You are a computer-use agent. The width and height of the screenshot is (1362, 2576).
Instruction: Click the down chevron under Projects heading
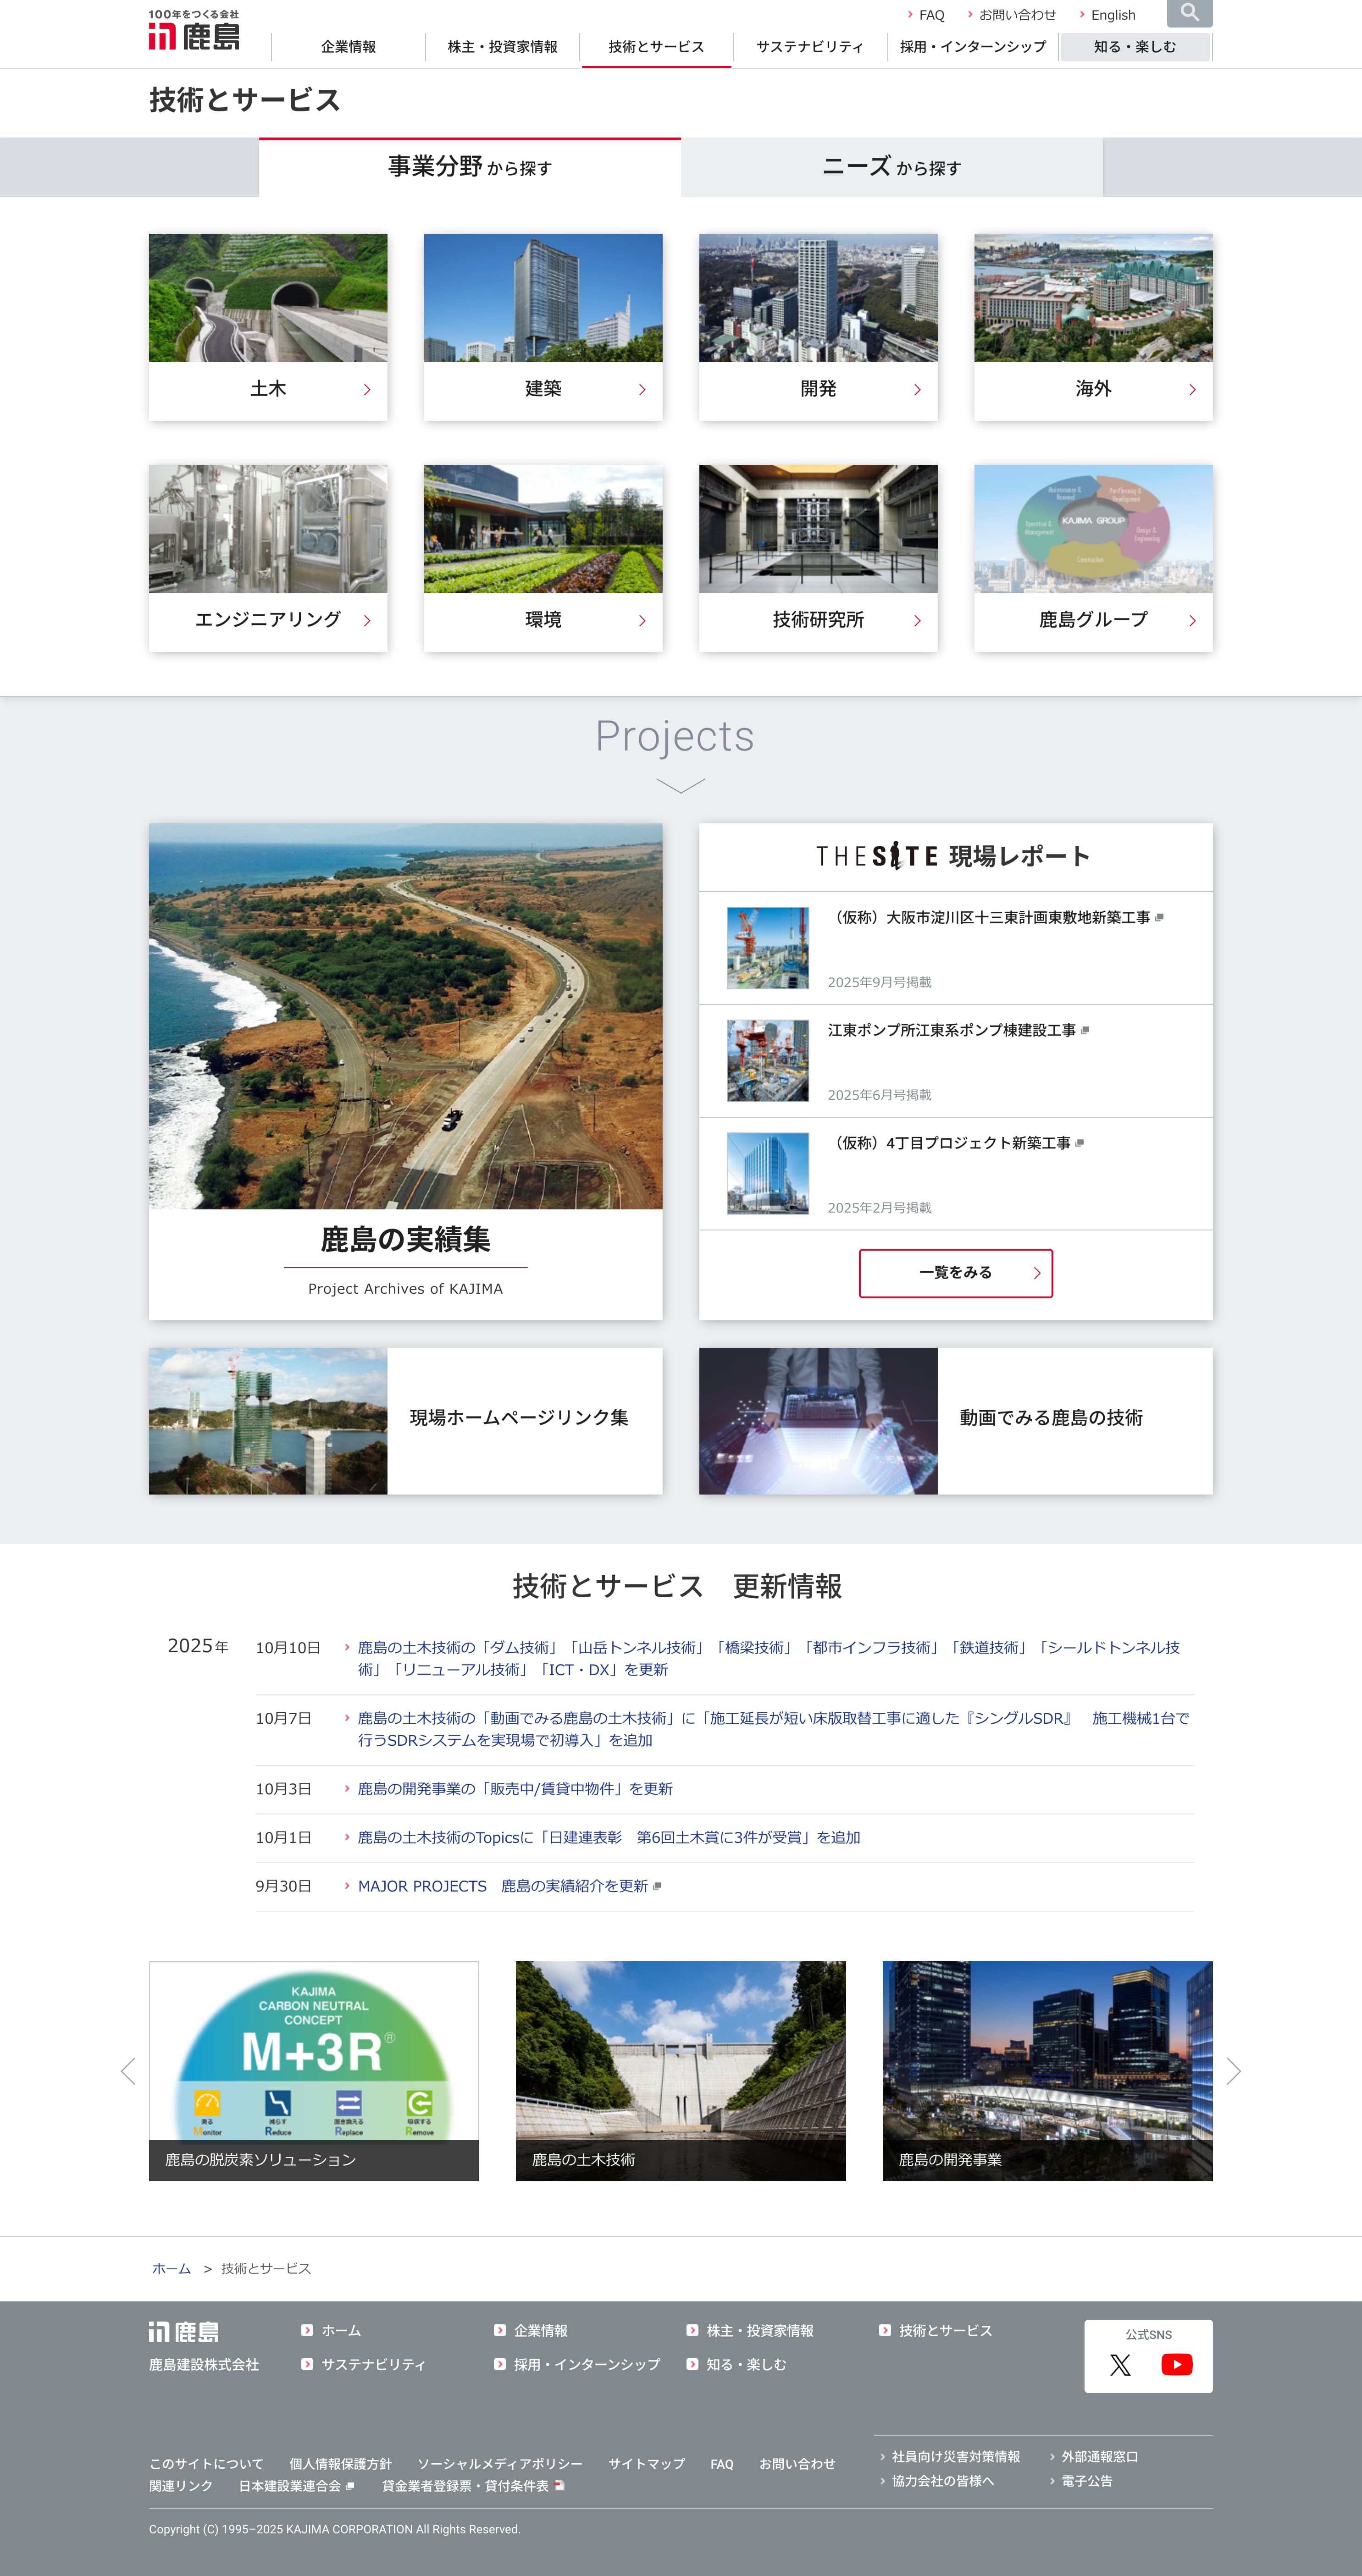(x=680, y=786)
